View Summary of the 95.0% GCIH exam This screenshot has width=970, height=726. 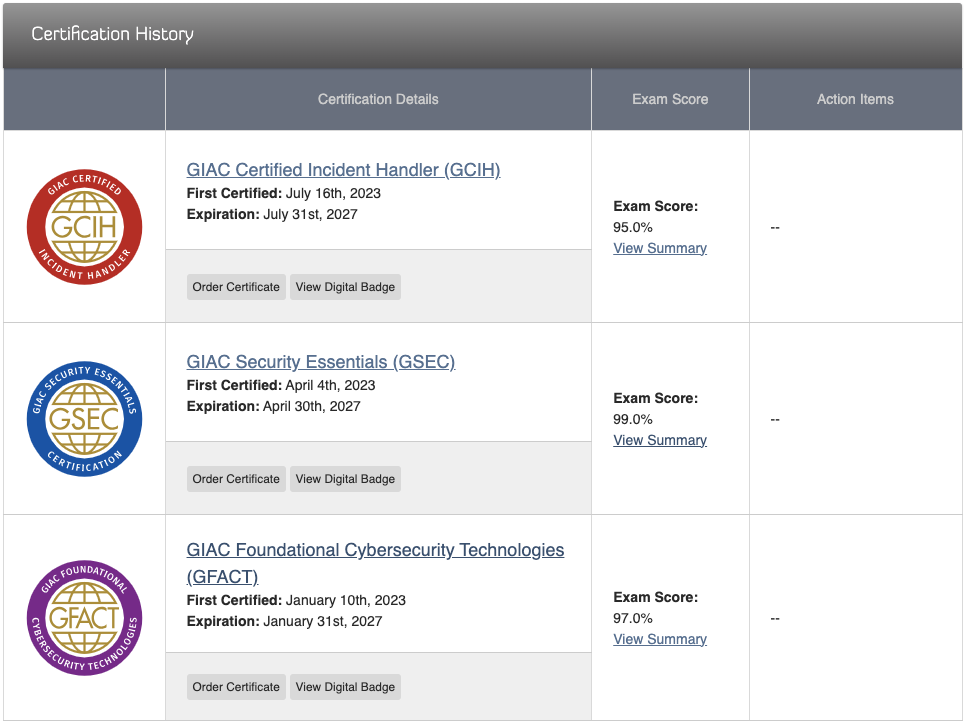[660, 248]
